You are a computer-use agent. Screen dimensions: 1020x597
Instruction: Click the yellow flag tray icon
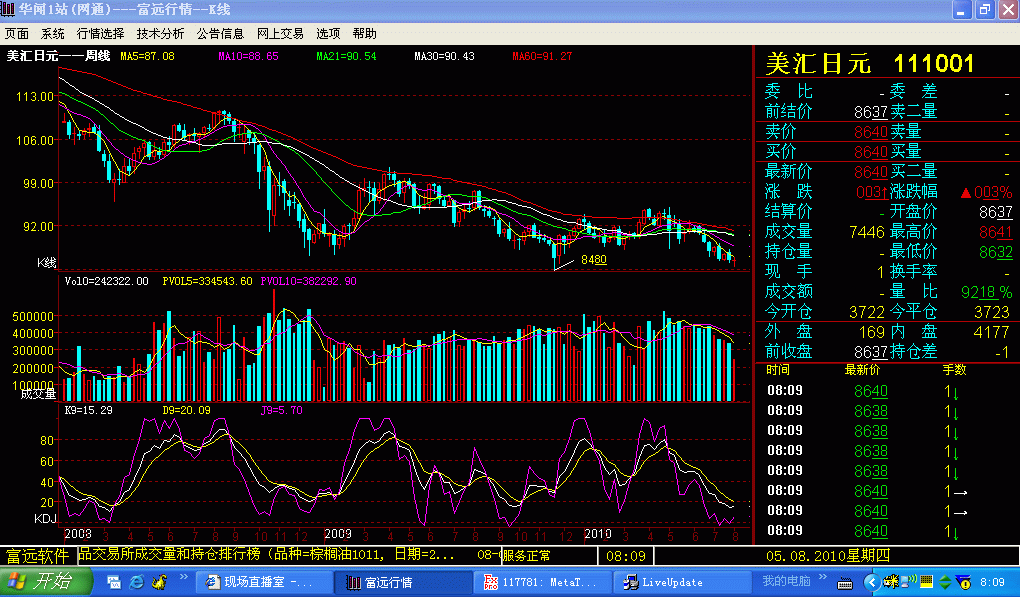[927, 581]
